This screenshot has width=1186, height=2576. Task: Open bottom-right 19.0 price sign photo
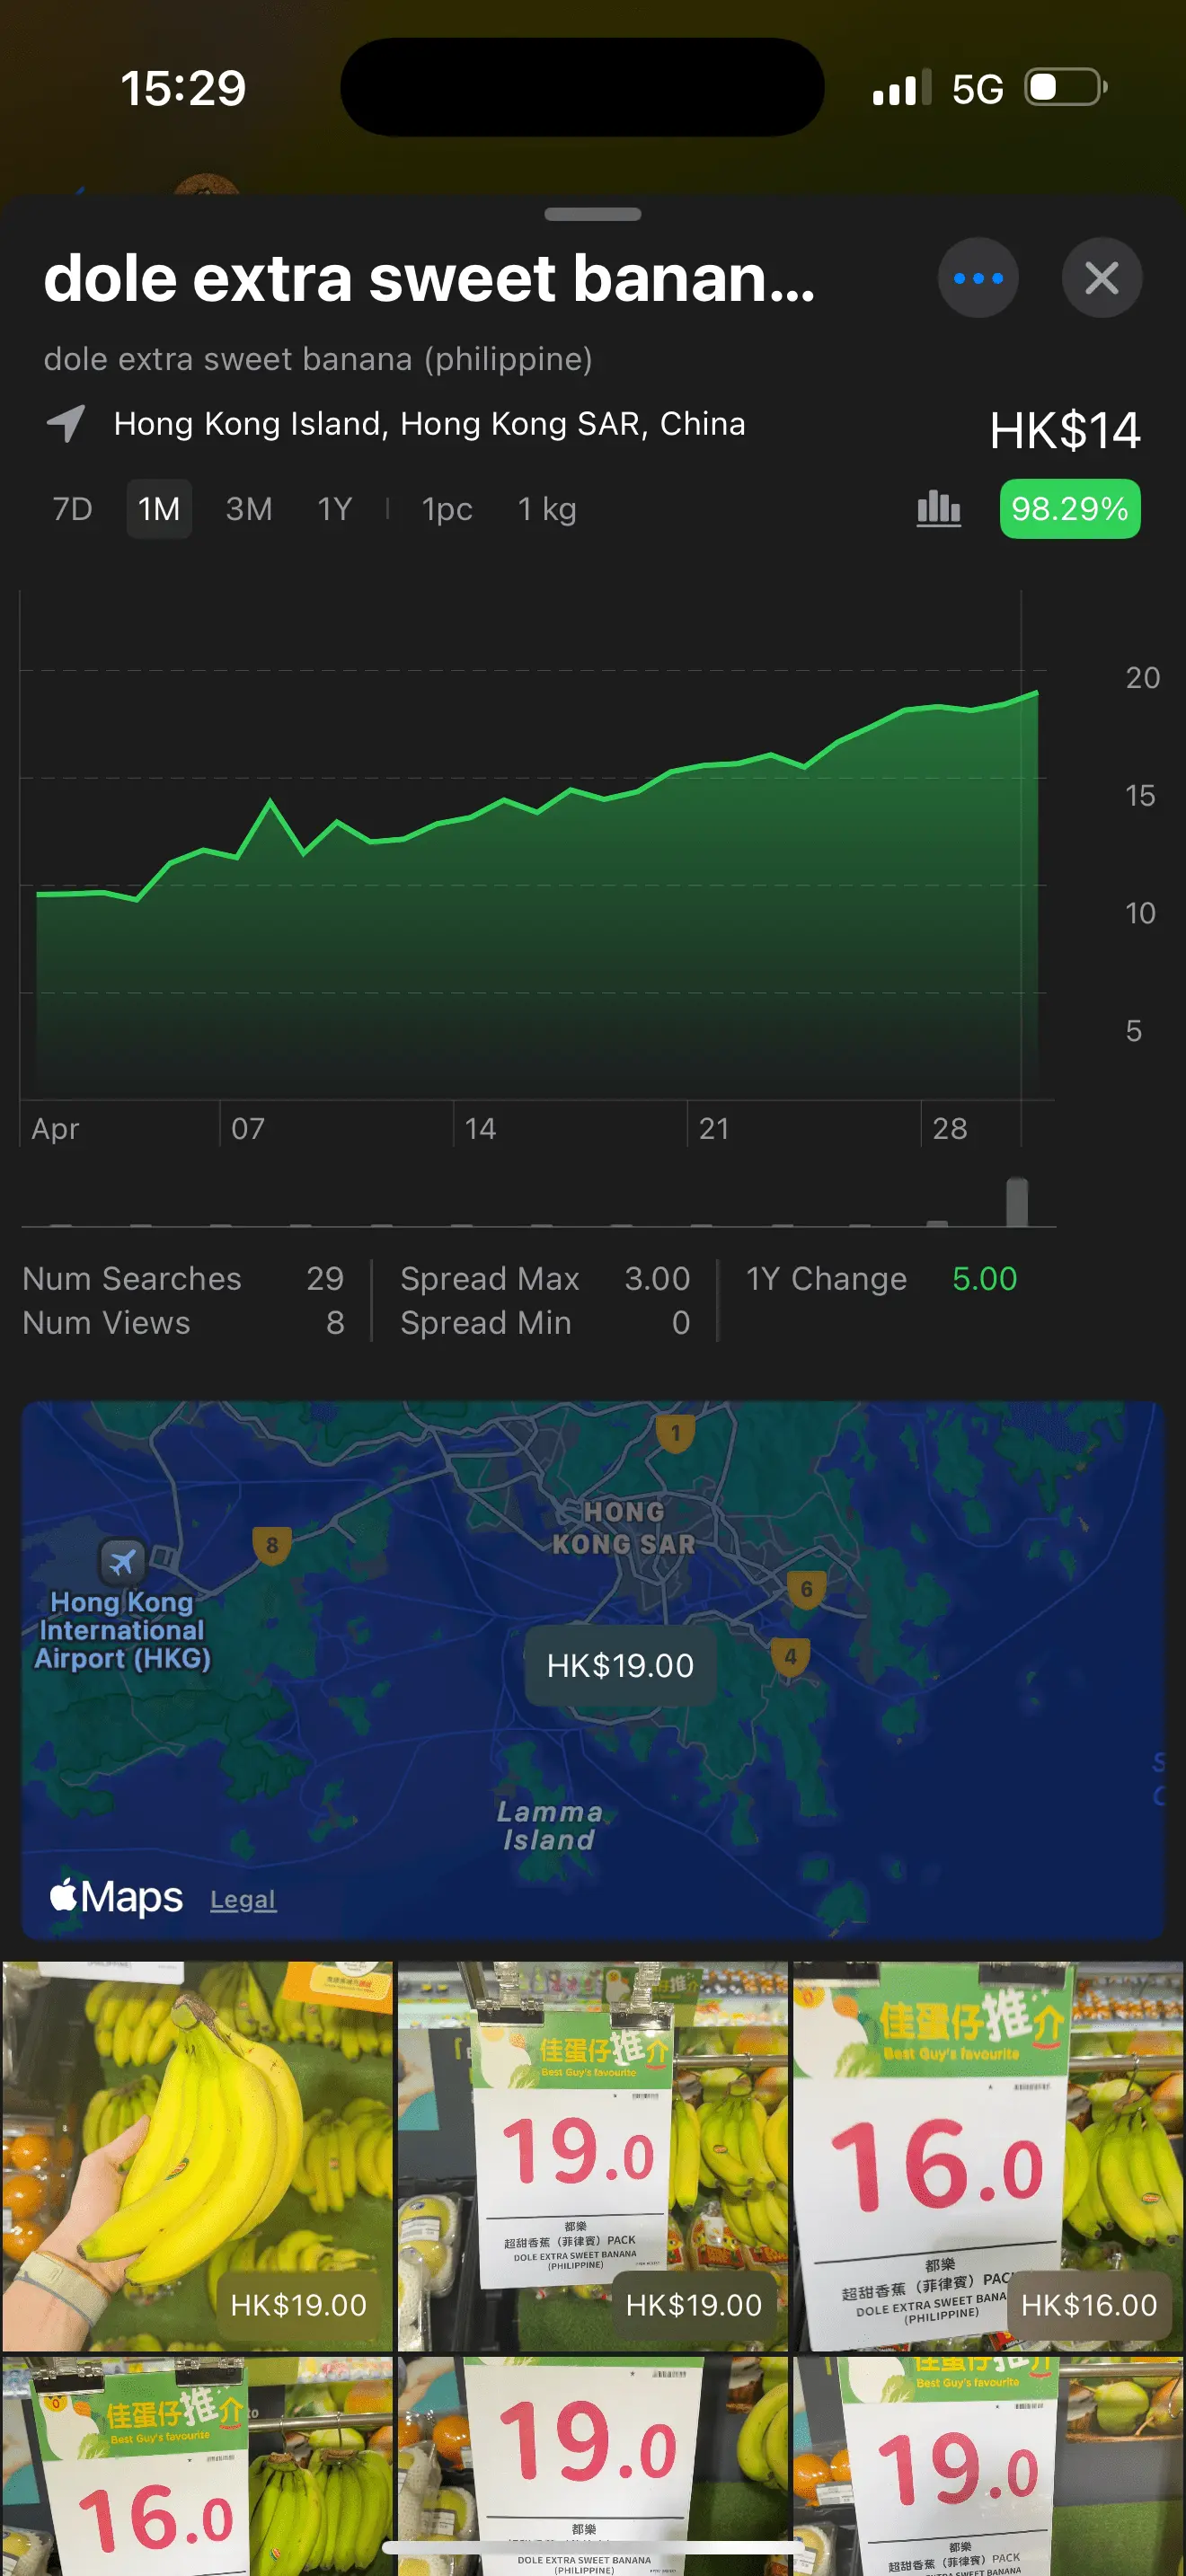pyautogui.click(x=988, y=2466)
